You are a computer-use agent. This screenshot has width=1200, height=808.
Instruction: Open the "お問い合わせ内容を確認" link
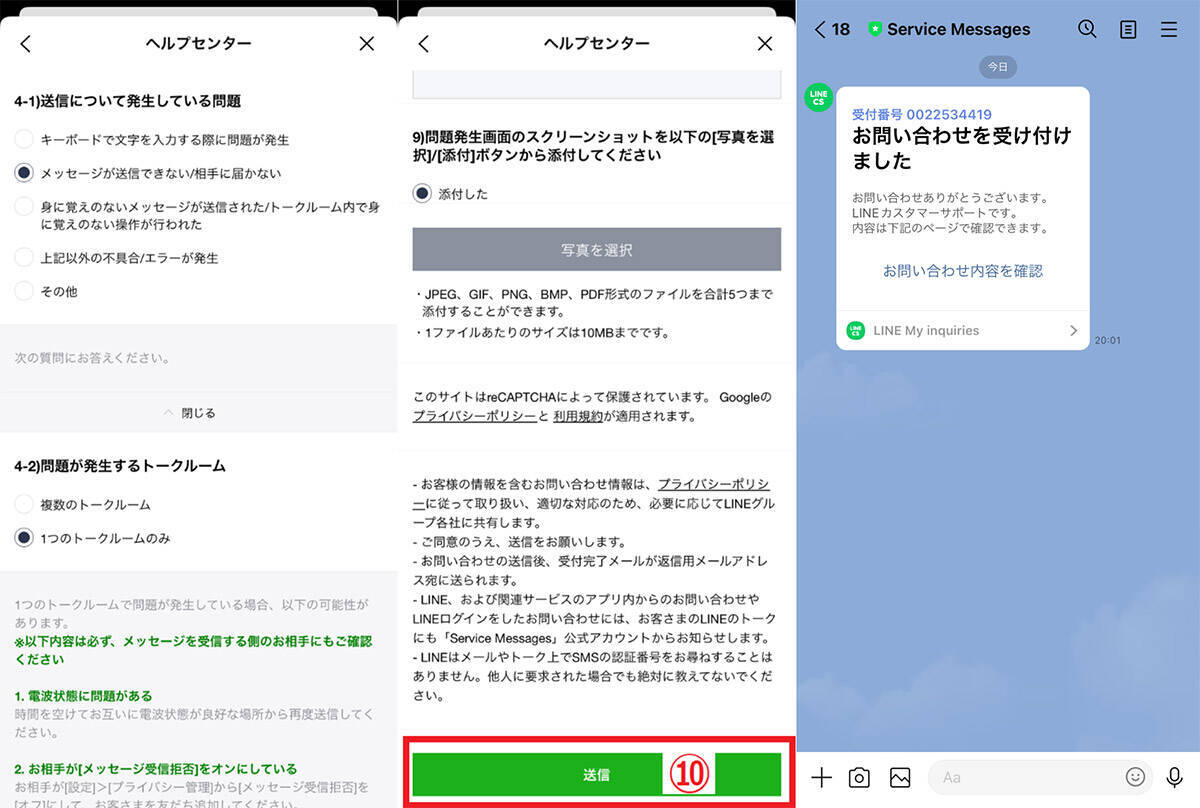click(962, 271)
